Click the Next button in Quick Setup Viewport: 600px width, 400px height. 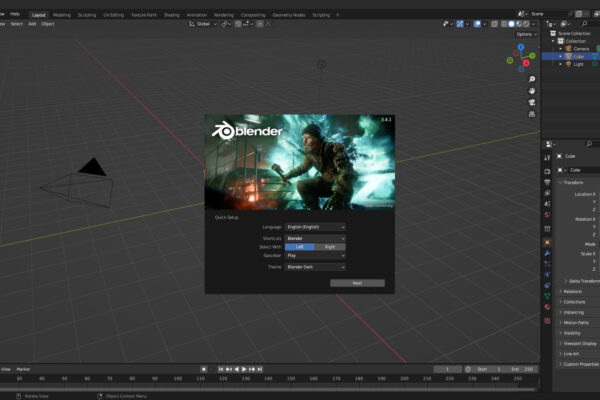(x=357, y=283)
